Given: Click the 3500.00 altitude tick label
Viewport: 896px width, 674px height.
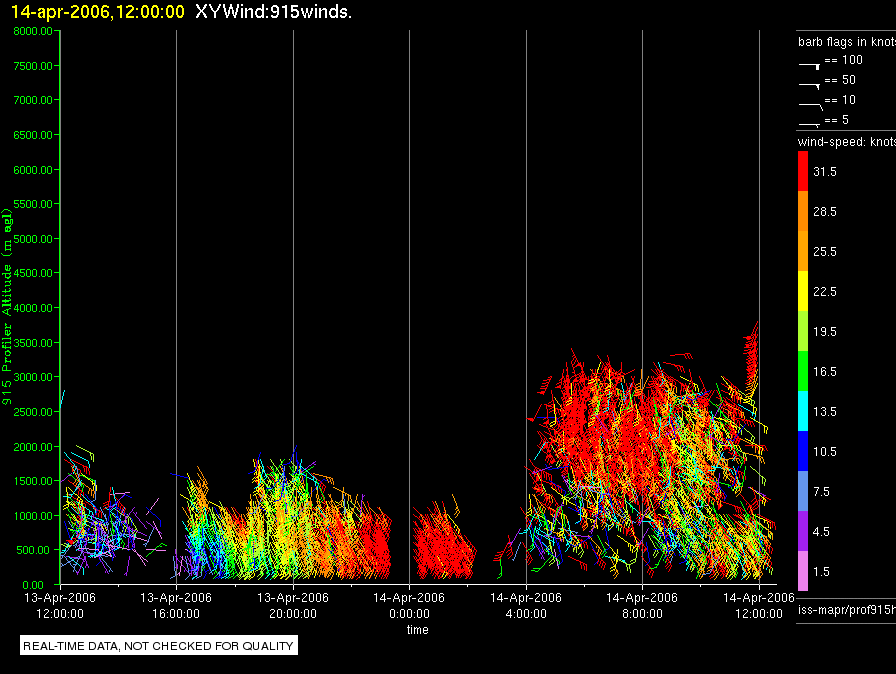Looking at the screenshot, I should (33, 343).
